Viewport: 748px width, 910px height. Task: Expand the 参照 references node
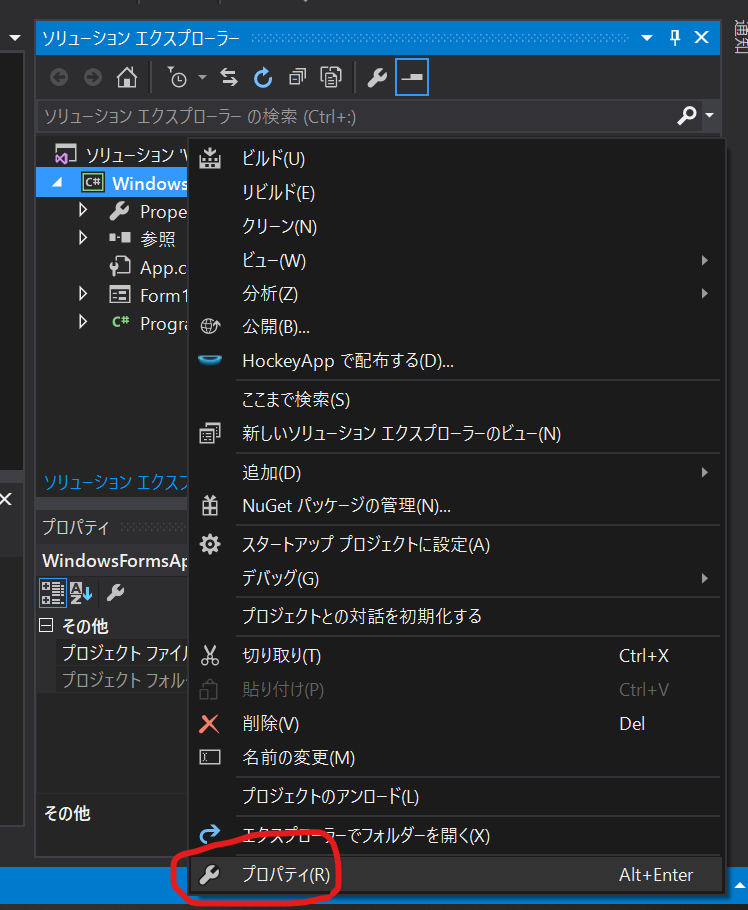click(83, 238)
